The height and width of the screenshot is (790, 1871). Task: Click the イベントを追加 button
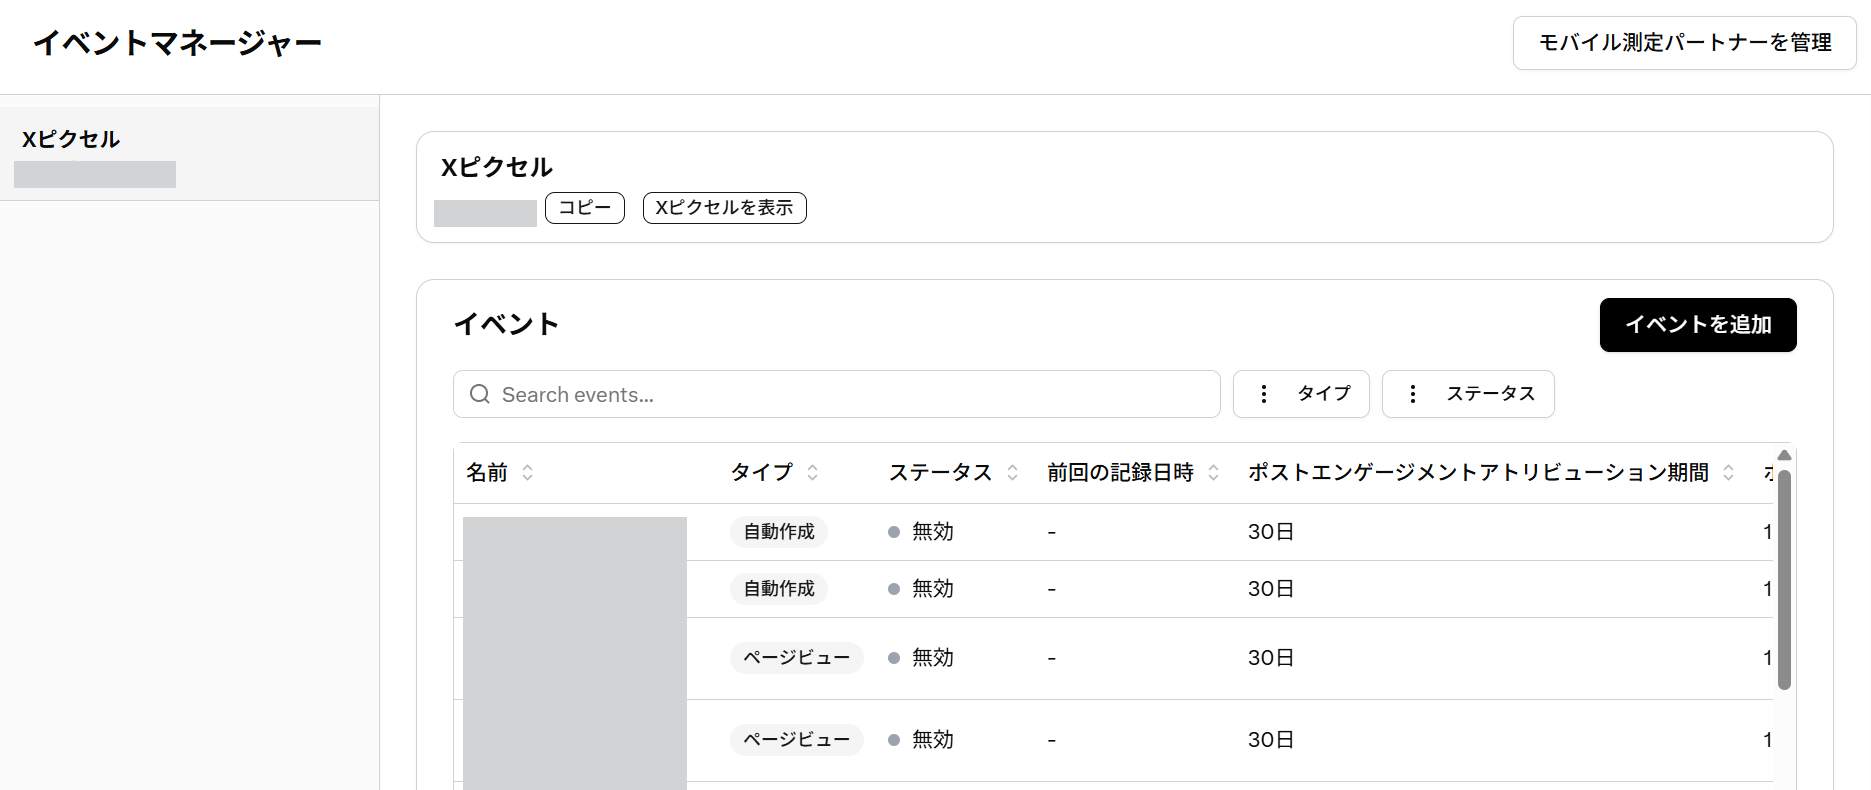(1697, 325)
